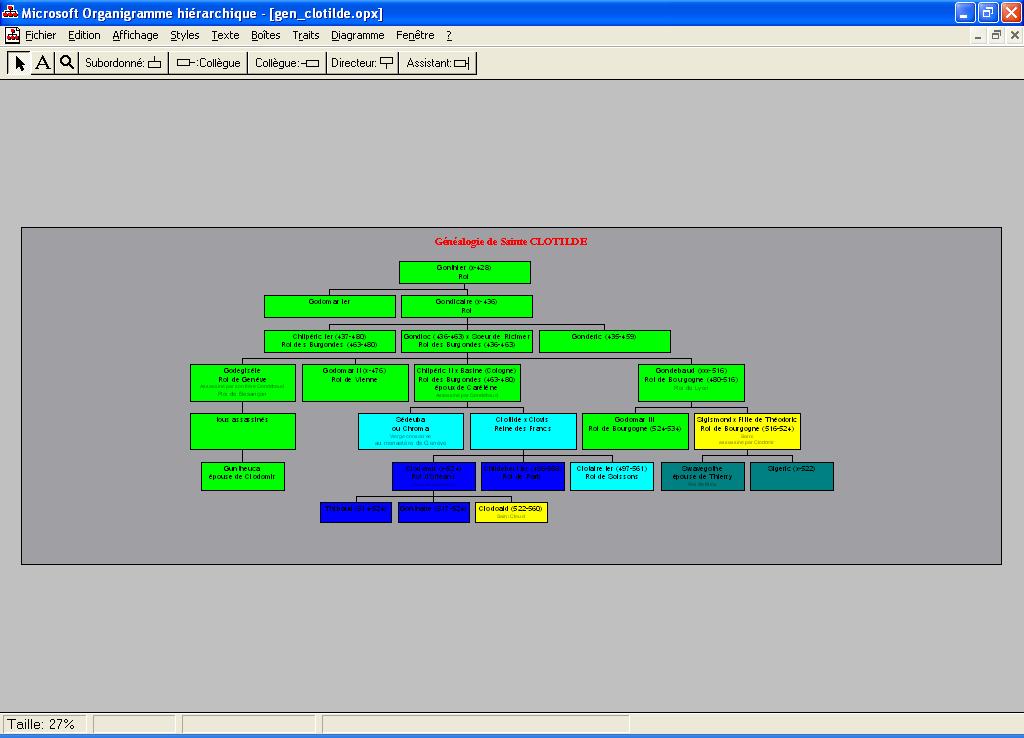Select the yellow Clodoald box
The width and height of the screenshot is (1024, 738).
coord(511,512)
